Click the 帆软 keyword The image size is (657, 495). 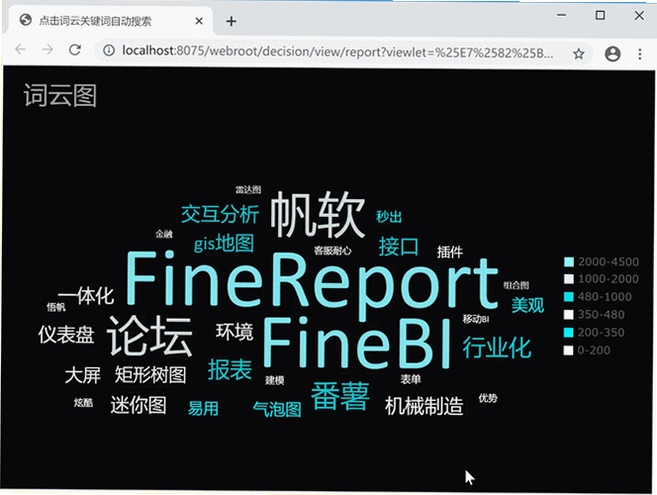[318, 215]
